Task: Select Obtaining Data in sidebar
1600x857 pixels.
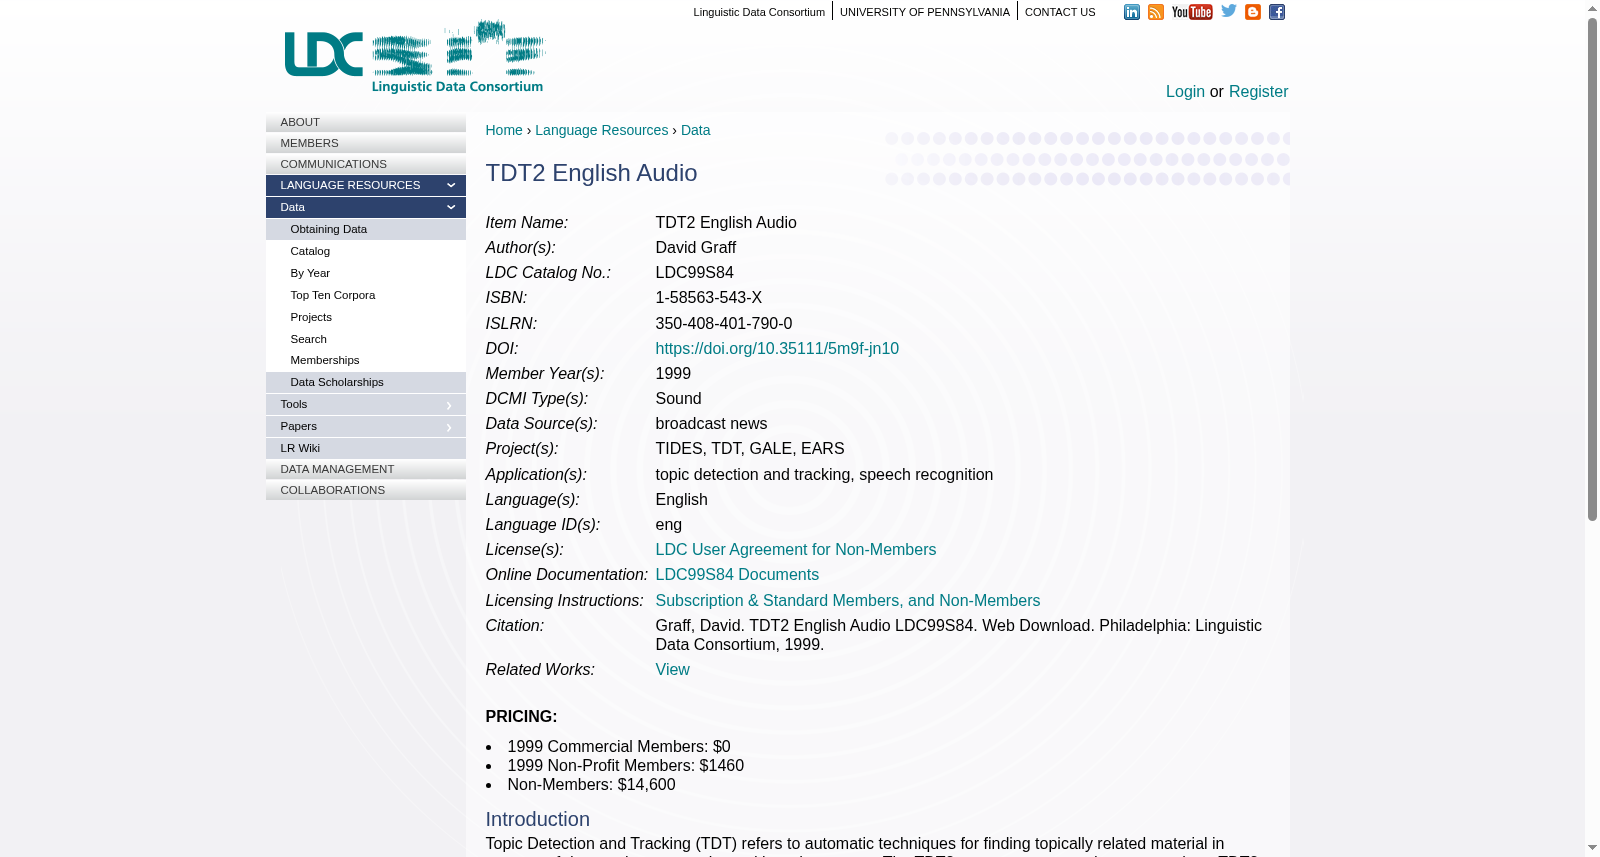Action: pyautogui.click(x=366, y=229)
